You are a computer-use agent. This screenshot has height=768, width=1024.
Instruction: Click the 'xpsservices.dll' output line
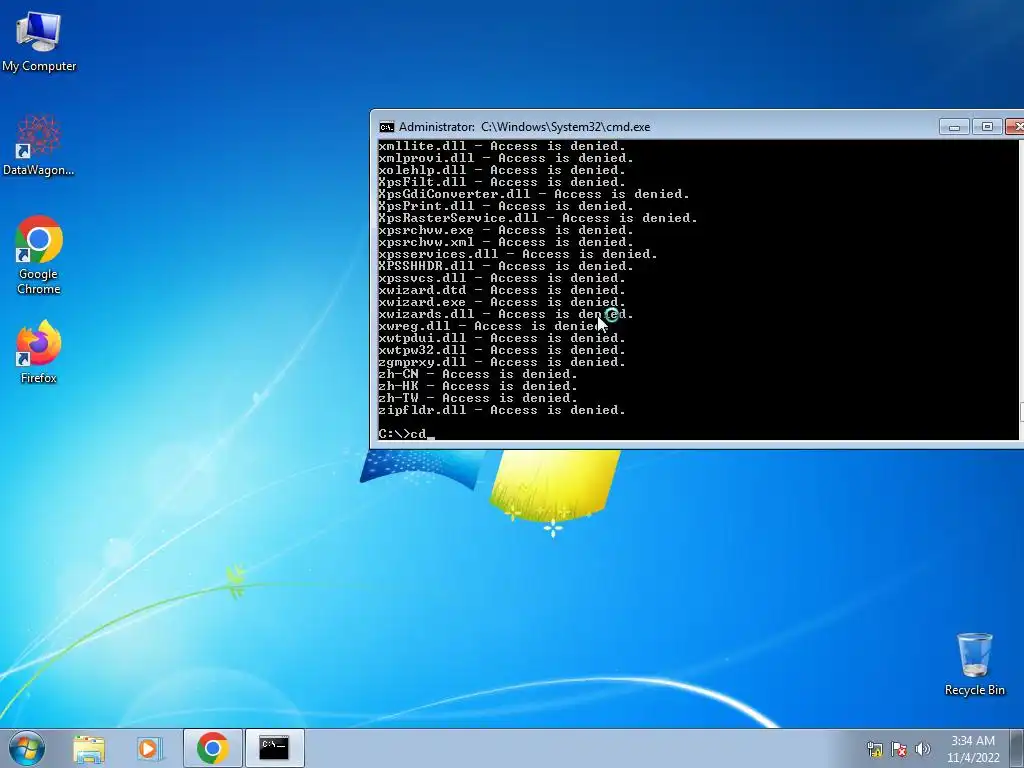click(x=518, y=254)
